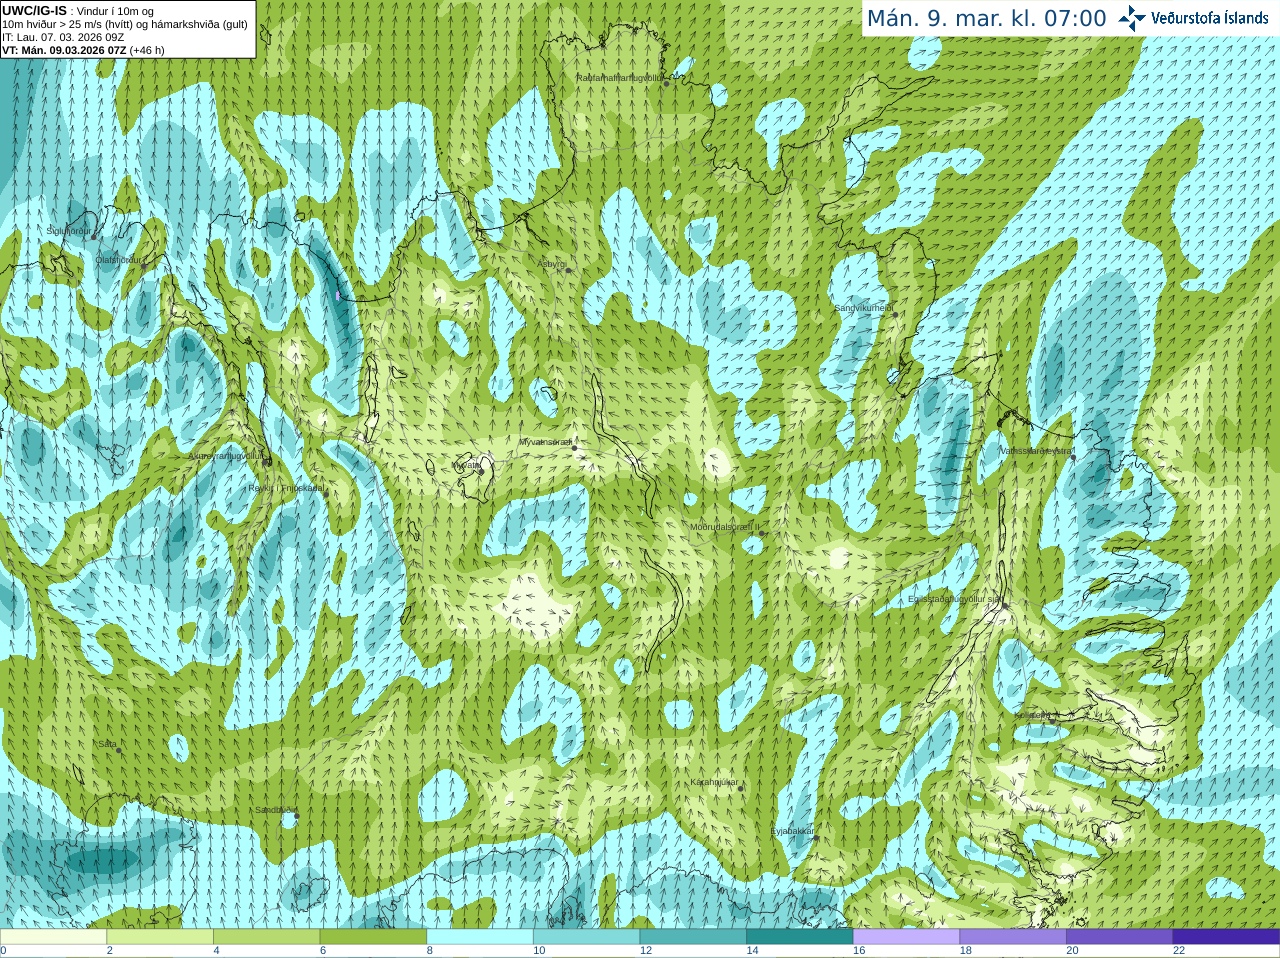Select the IT: Lau. 07. 03. 2026 09Z line

63,37
